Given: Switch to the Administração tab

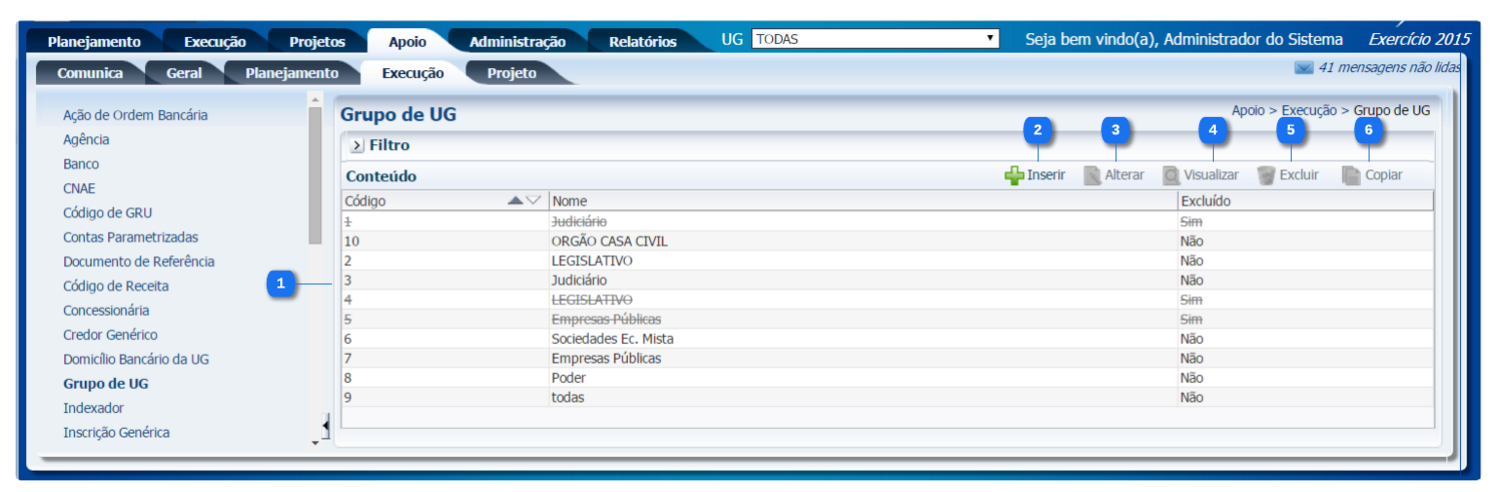Looking at the screenshot, I should (x=517, y=42).
